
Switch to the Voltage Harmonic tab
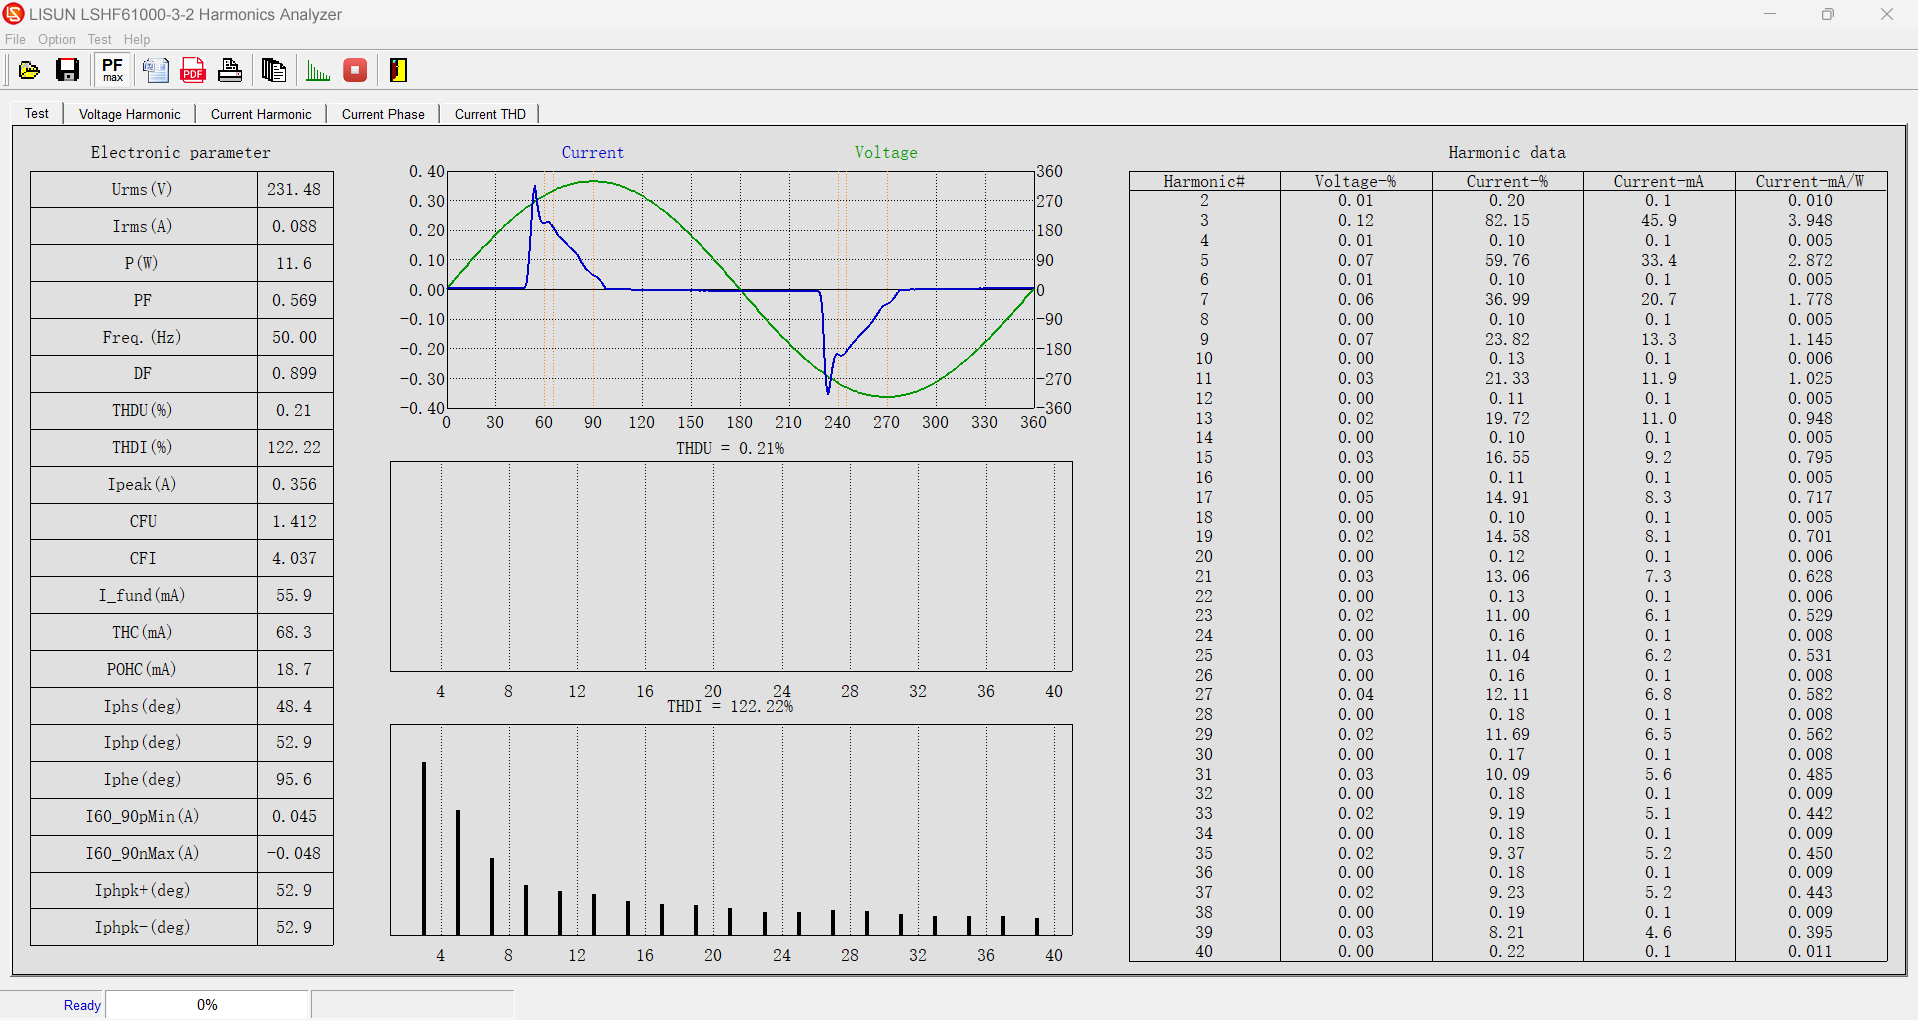point(129,113)
